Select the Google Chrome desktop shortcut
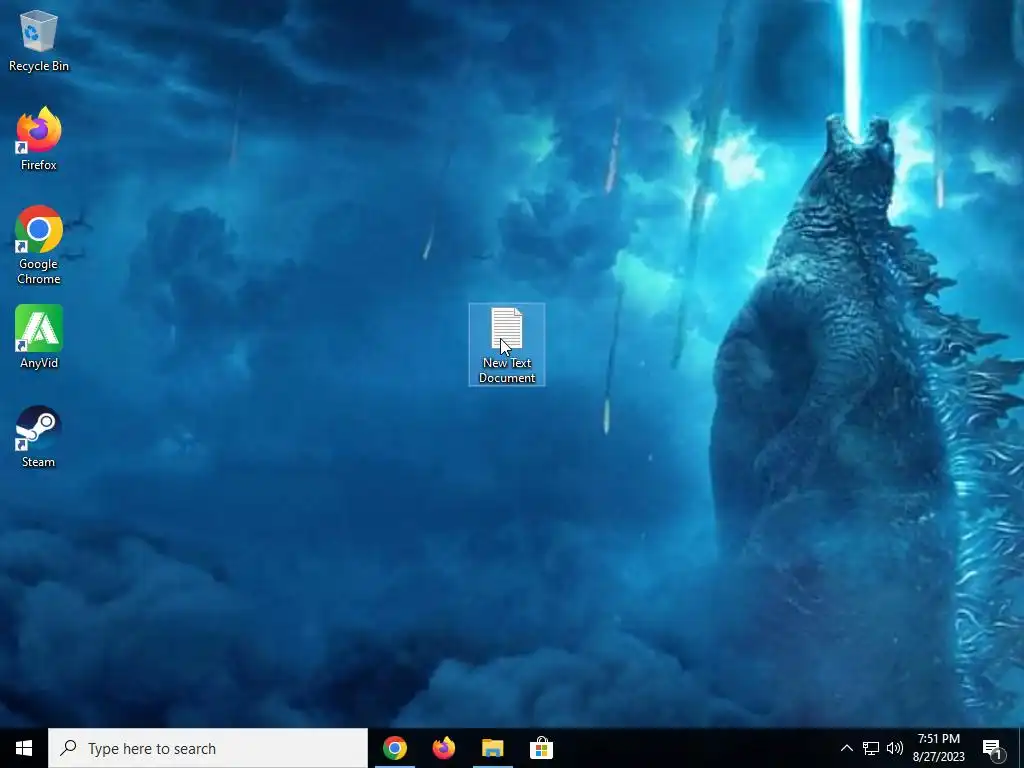 (x=39, y=245)
